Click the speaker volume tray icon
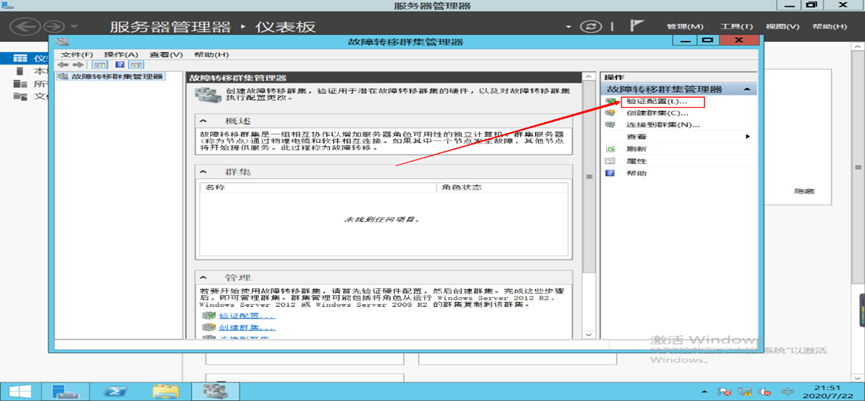The width and height of the screenshot is (865, 401). pyautogui.click(x=765, y=392)
